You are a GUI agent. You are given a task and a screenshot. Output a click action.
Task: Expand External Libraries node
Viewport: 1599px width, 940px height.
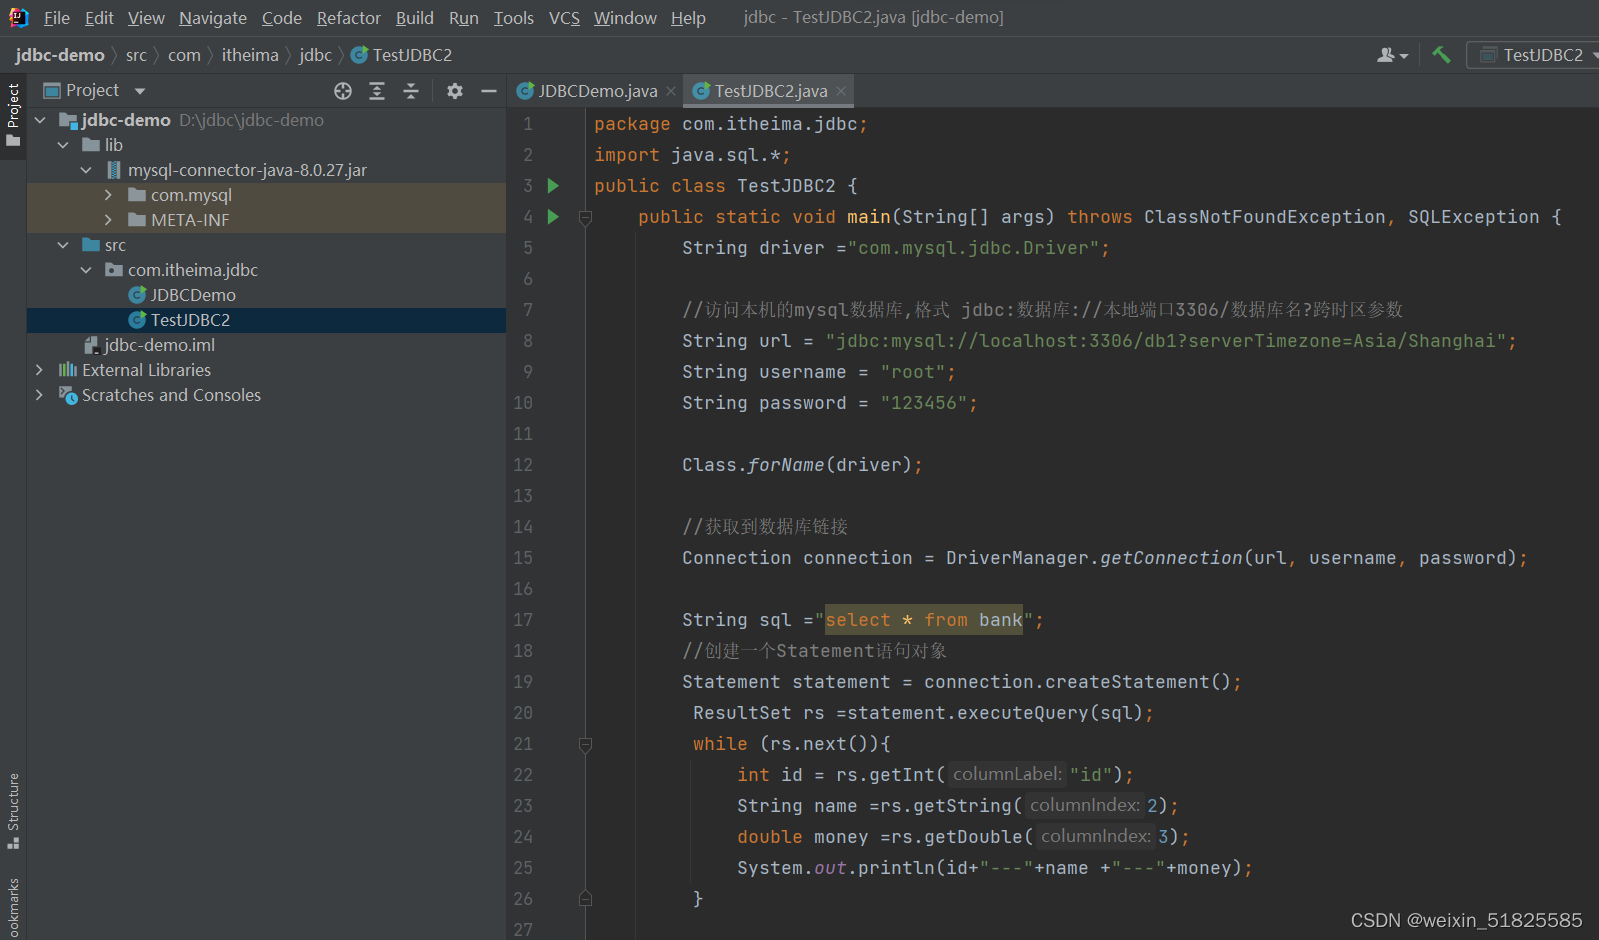tap(40, 370)
